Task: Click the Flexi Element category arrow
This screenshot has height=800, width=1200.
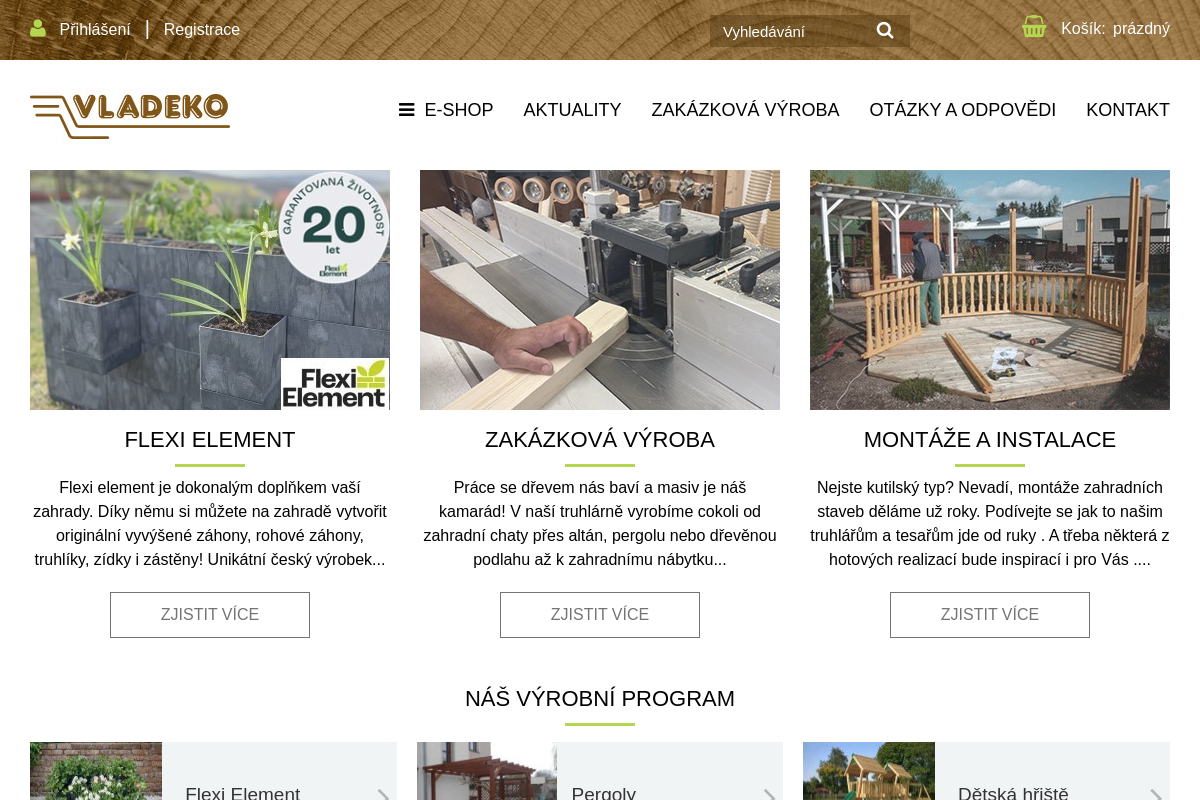Action: pyautogui.click(x=383, y=794)
